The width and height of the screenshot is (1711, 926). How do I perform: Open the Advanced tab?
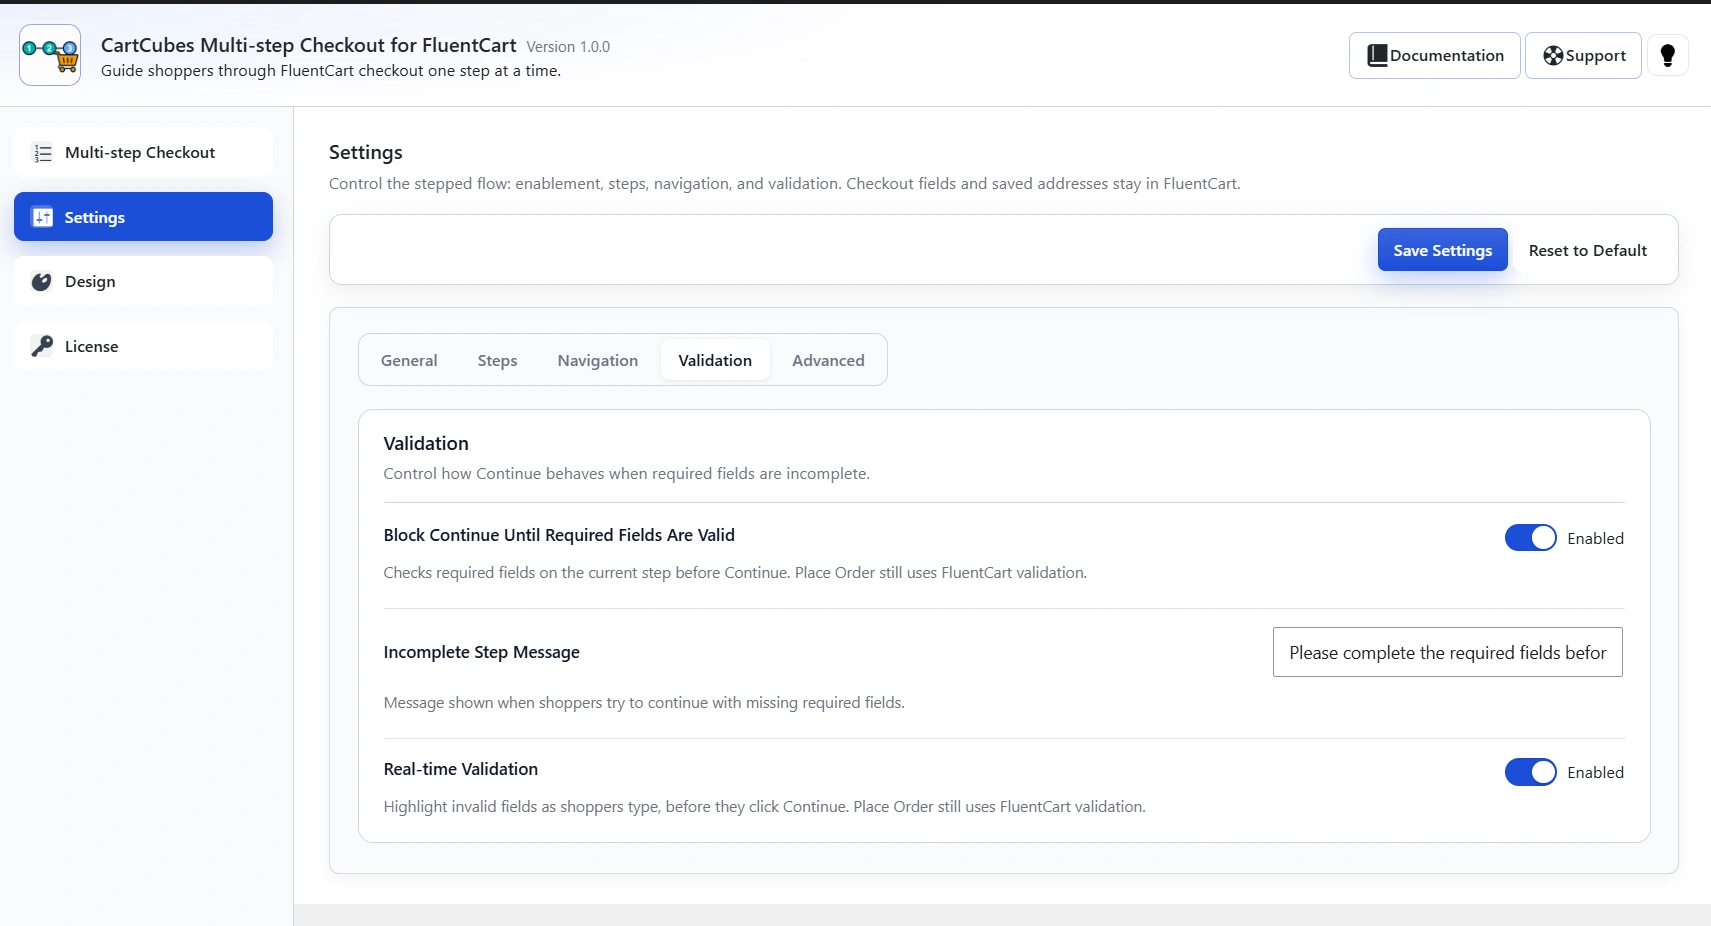(x=828, y=360)
